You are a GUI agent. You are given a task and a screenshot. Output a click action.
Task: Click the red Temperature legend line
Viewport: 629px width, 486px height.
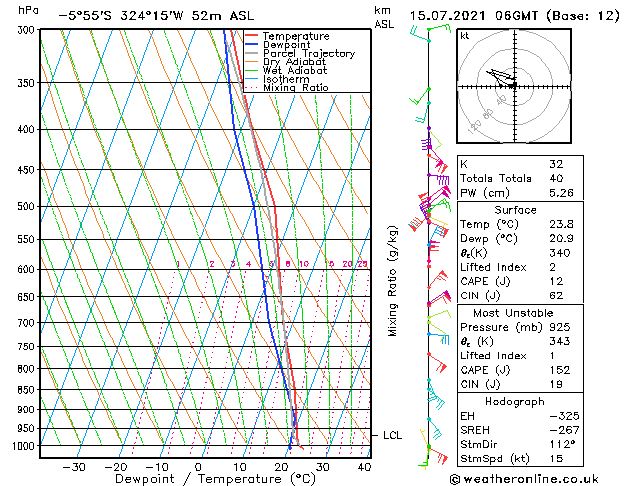click(x=251, y=36)
